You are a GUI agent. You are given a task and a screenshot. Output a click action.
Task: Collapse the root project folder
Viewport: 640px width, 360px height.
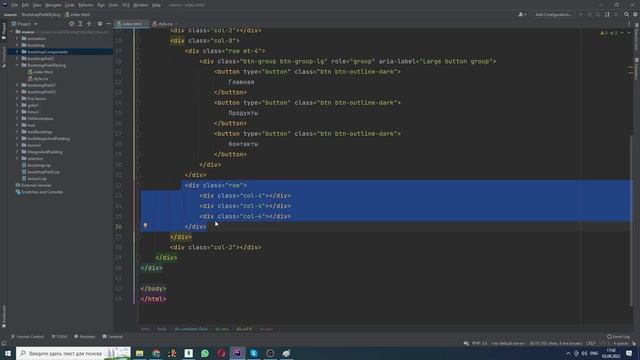(11, 32)
